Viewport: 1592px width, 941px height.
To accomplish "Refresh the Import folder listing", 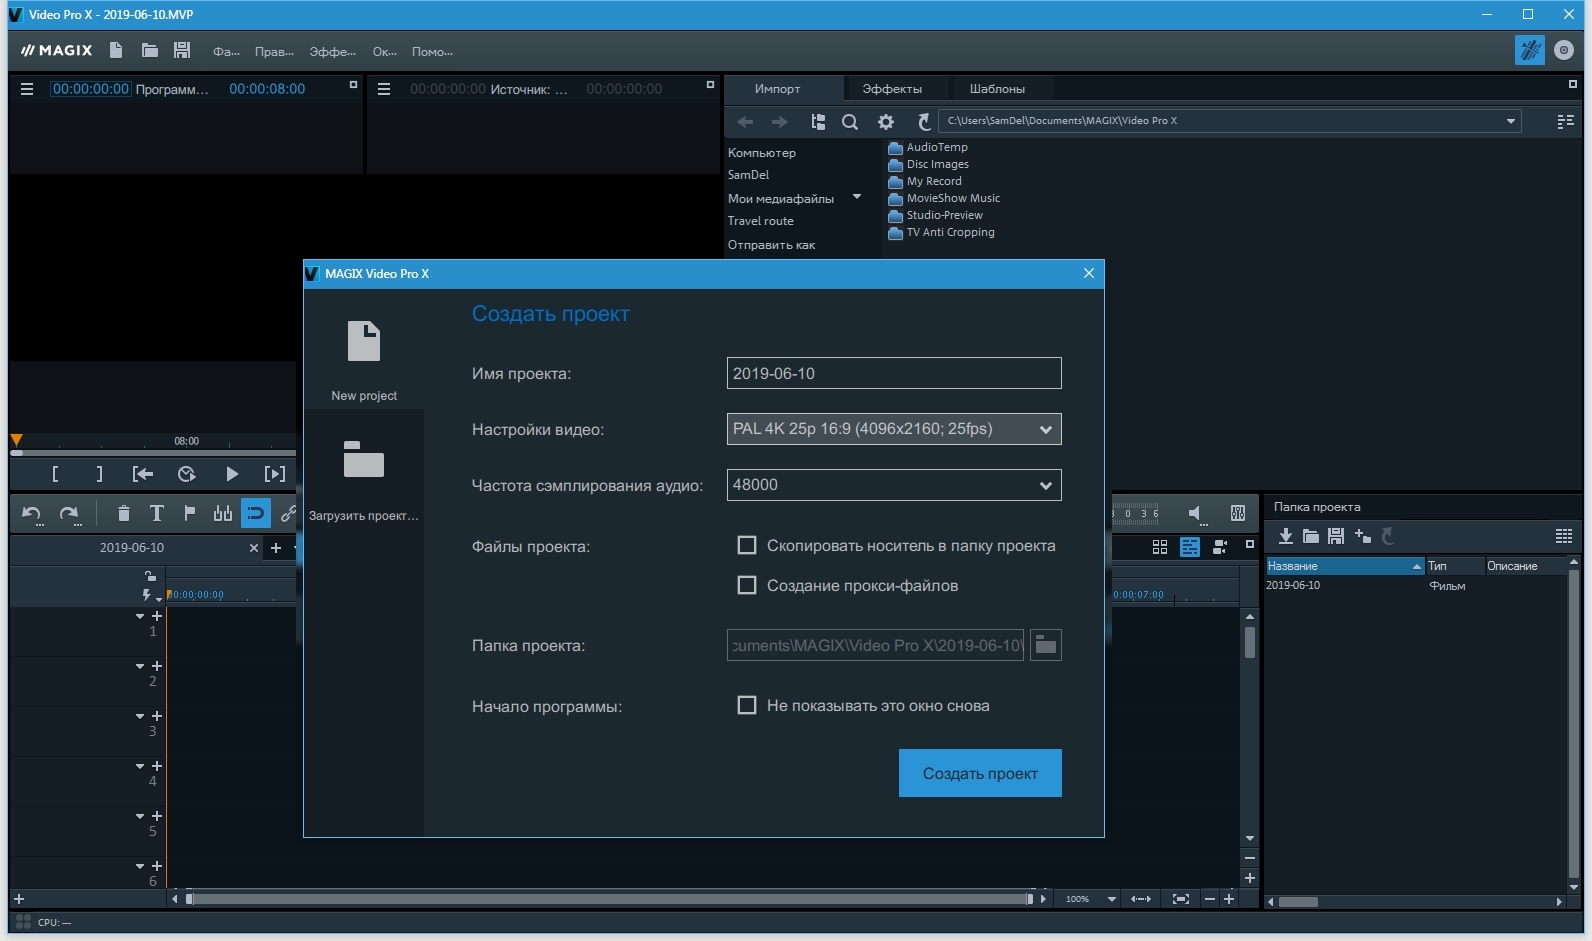I will (924, 122).
